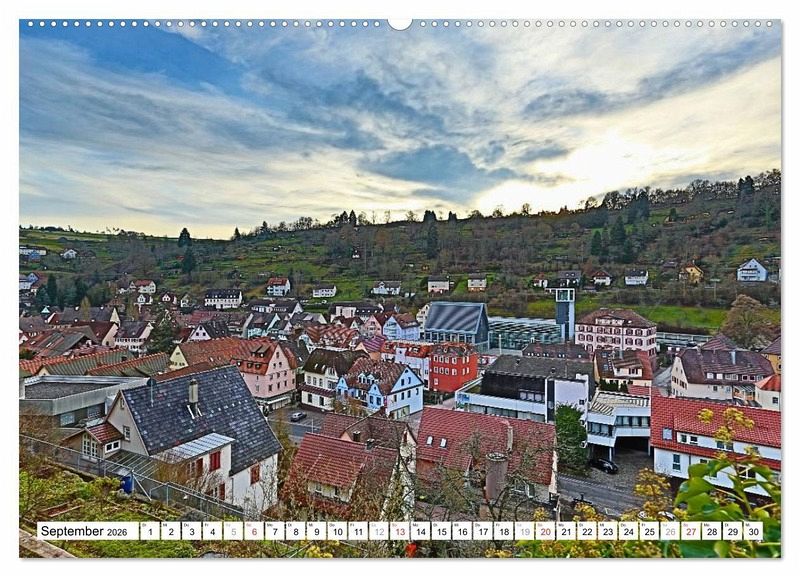Select day 13 in calendar strip

point(400,531)
